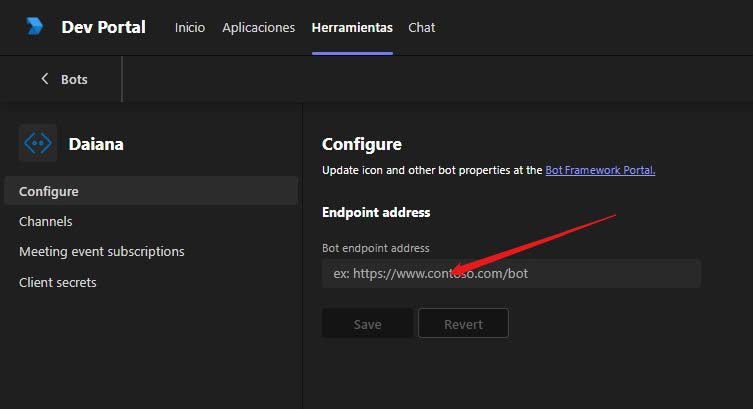Click the Save button
Screen dimensions: 753x409
pyautogui.click(x=367, y=324)
